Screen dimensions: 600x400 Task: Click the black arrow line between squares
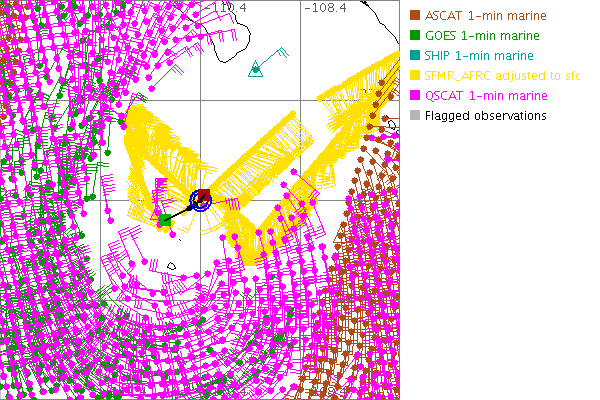point(182,210)
